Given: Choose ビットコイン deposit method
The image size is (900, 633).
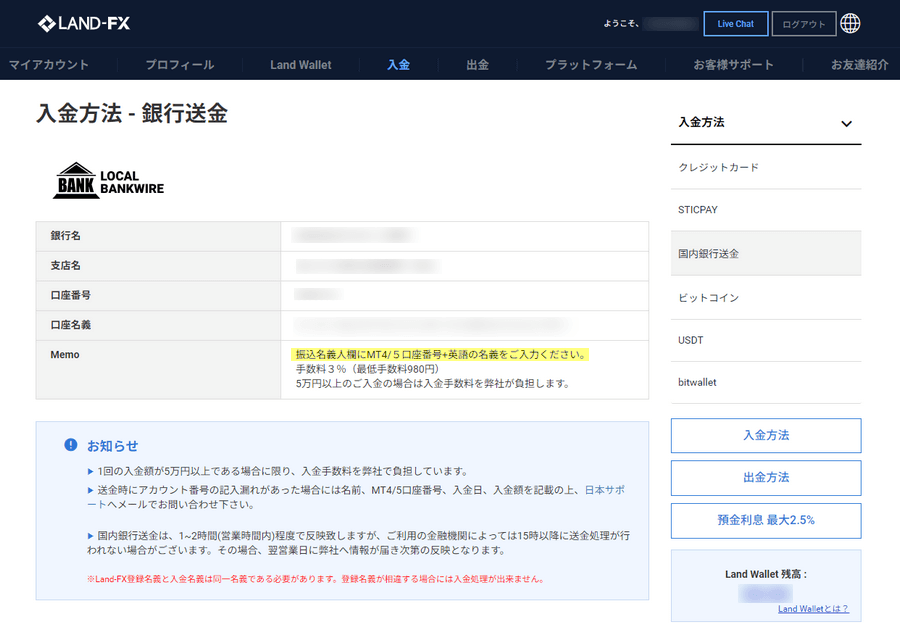Looking at the screenshot, I should coord(766,298).
